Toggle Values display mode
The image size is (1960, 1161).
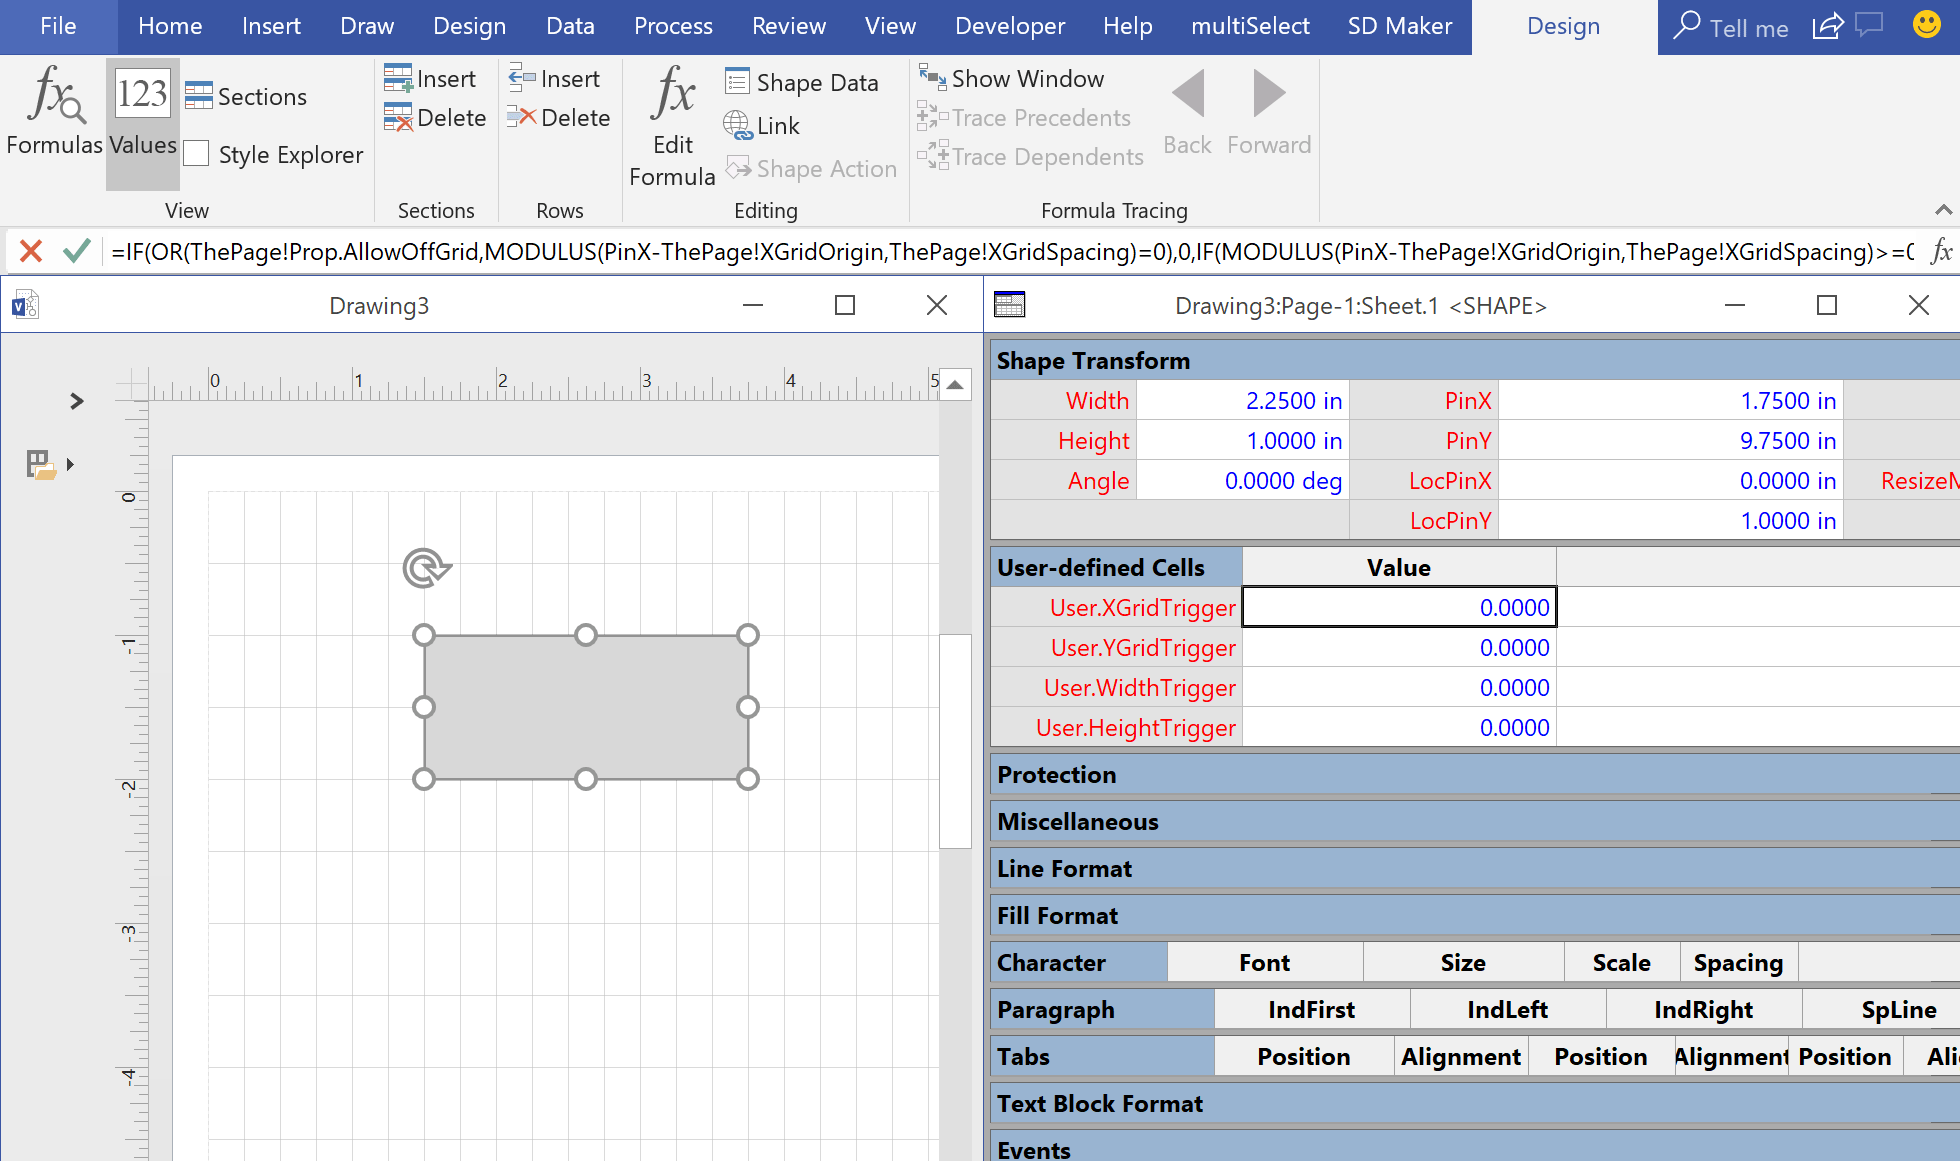142,113
